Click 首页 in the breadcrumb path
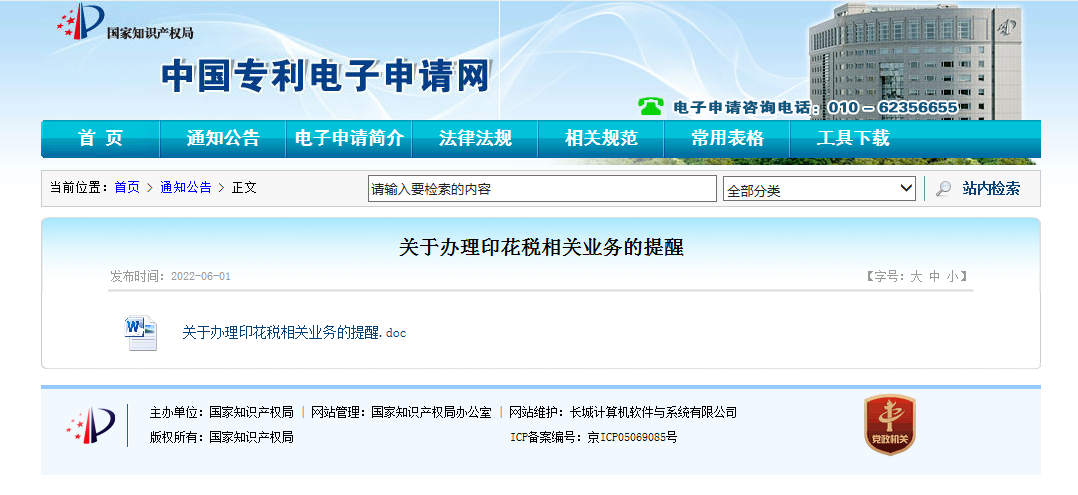Viewport: 1078px width, 495px height. point(127,188)
